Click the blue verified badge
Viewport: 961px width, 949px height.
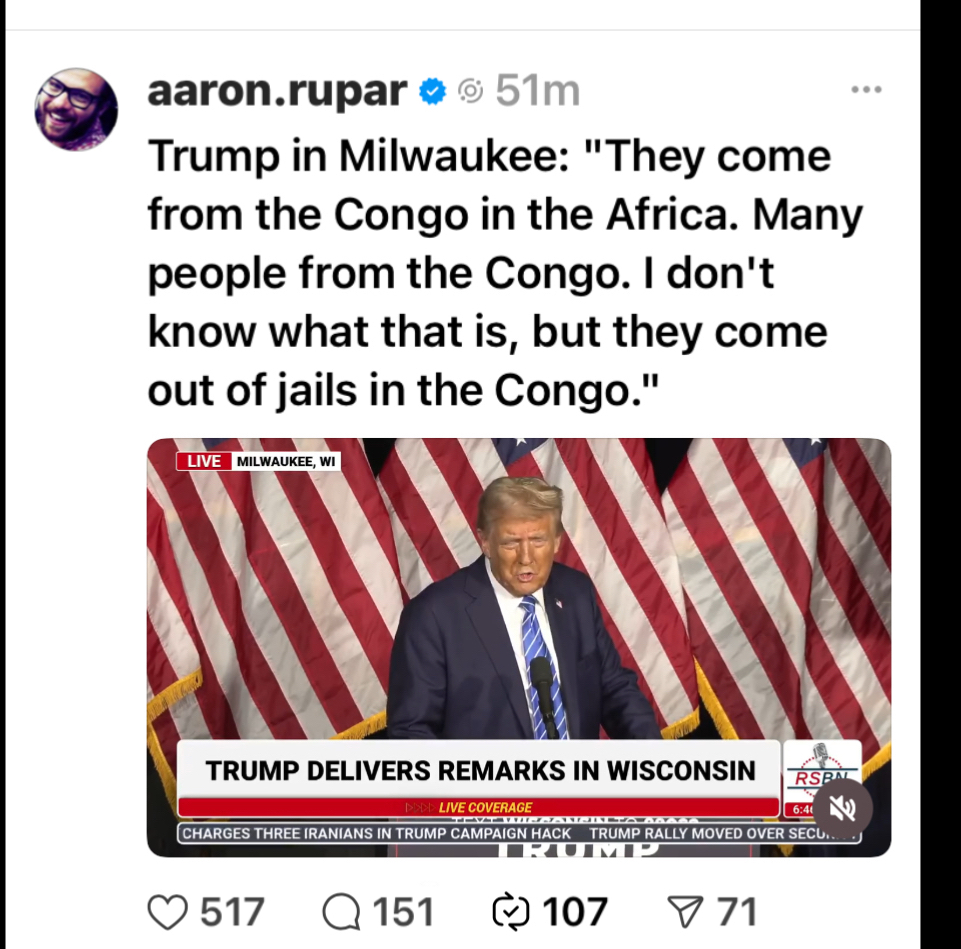click(432, 91)
